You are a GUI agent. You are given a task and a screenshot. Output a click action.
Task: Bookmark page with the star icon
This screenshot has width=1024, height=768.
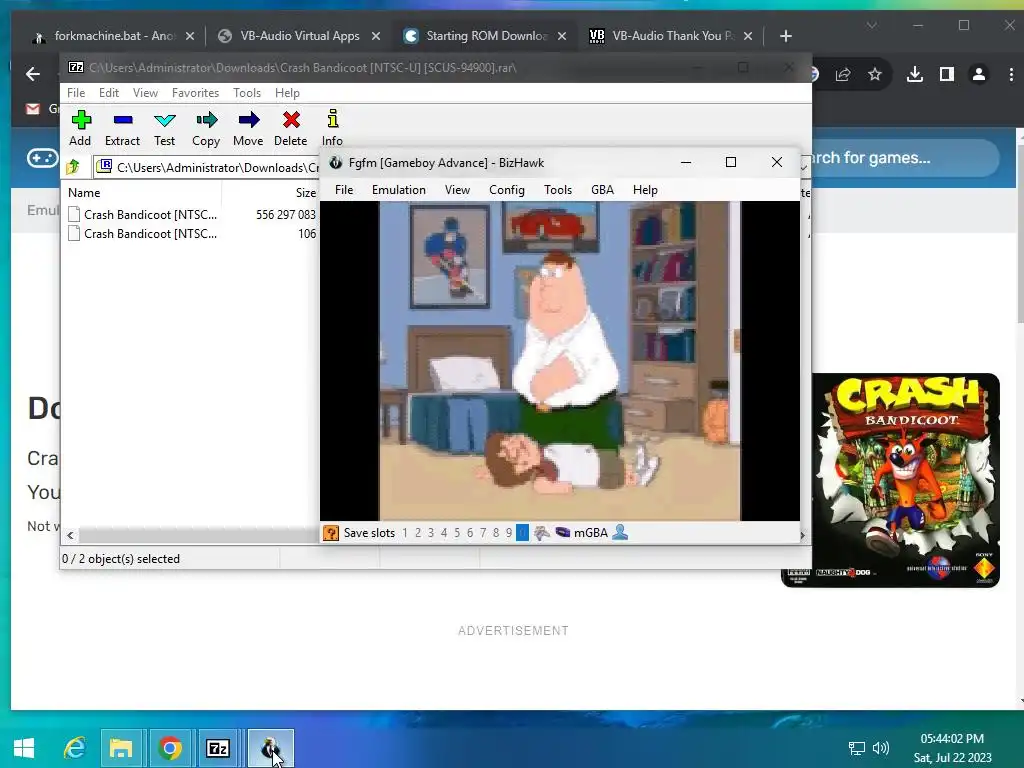click(x=875, y=74)
